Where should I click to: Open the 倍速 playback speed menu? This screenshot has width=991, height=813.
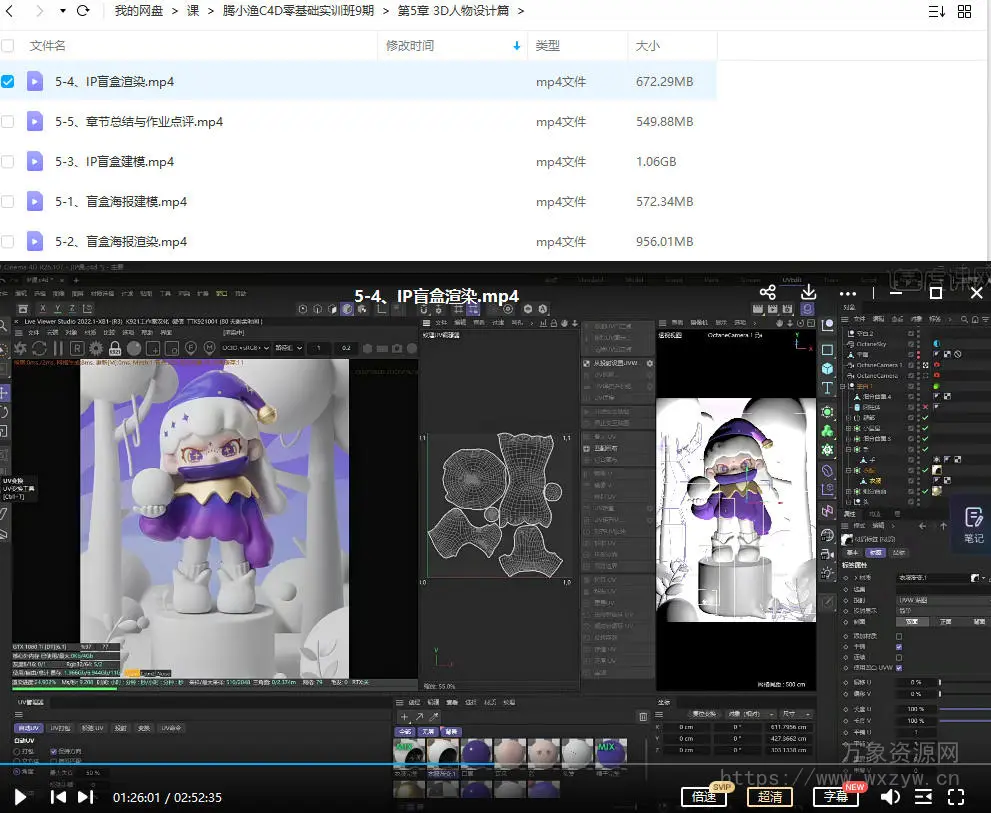[x=704, y=797]
